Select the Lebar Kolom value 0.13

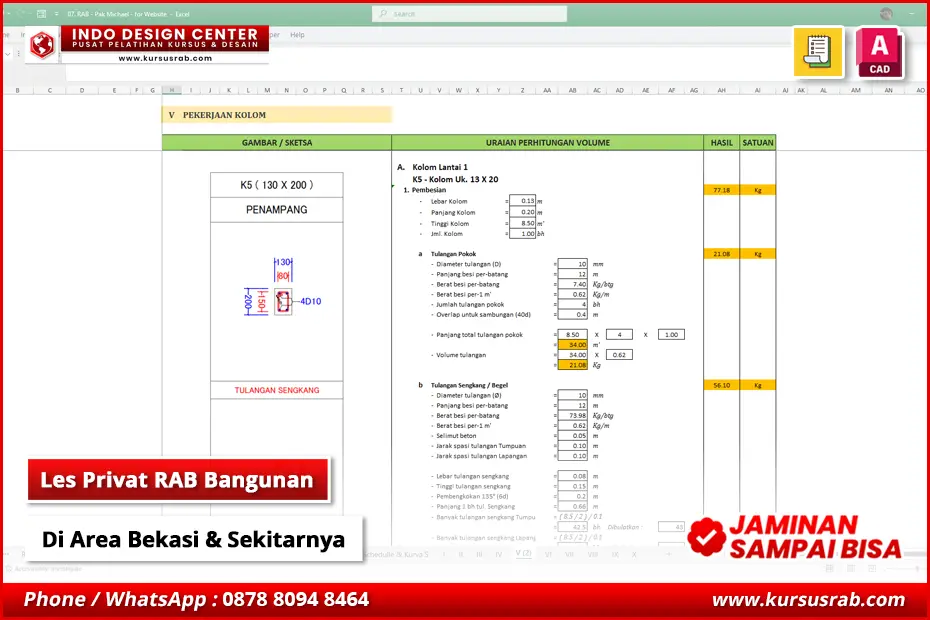[x=523, y=201]
